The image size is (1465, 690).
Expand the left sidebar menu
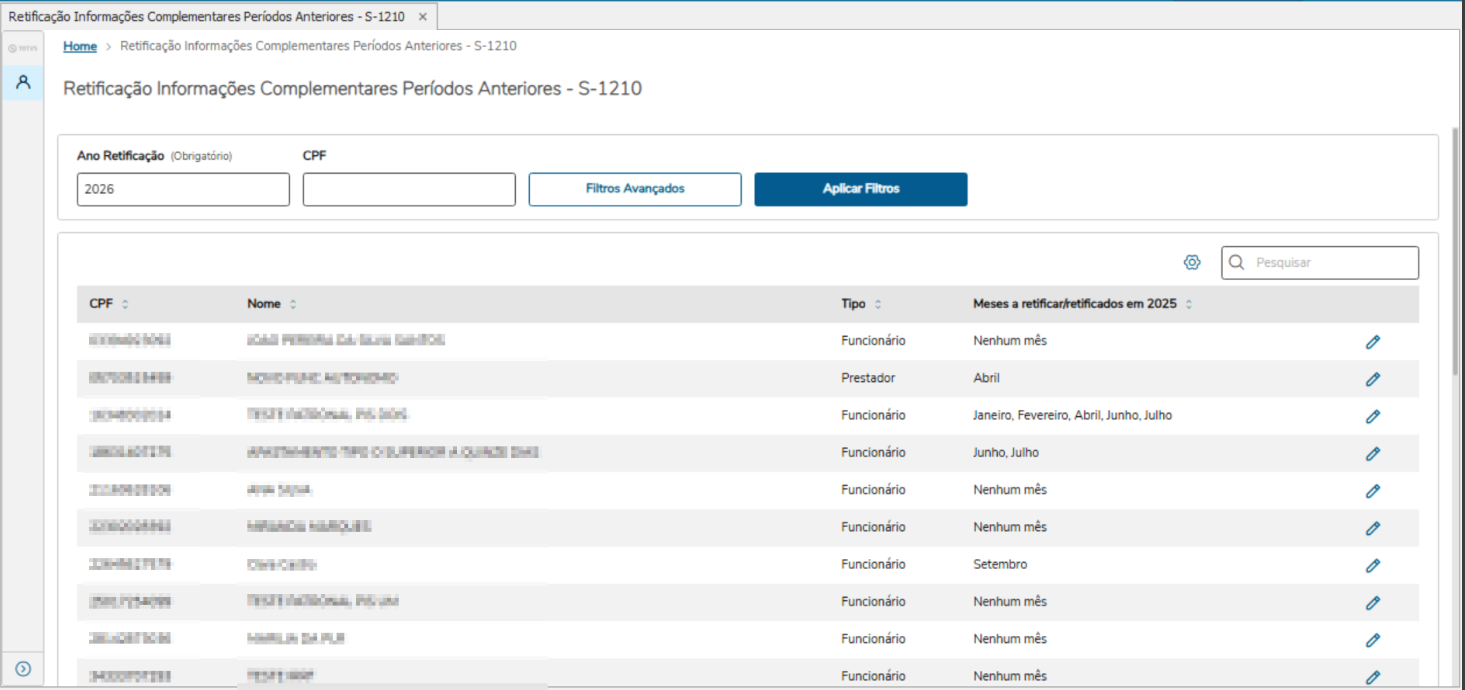[x=23, y=668]
